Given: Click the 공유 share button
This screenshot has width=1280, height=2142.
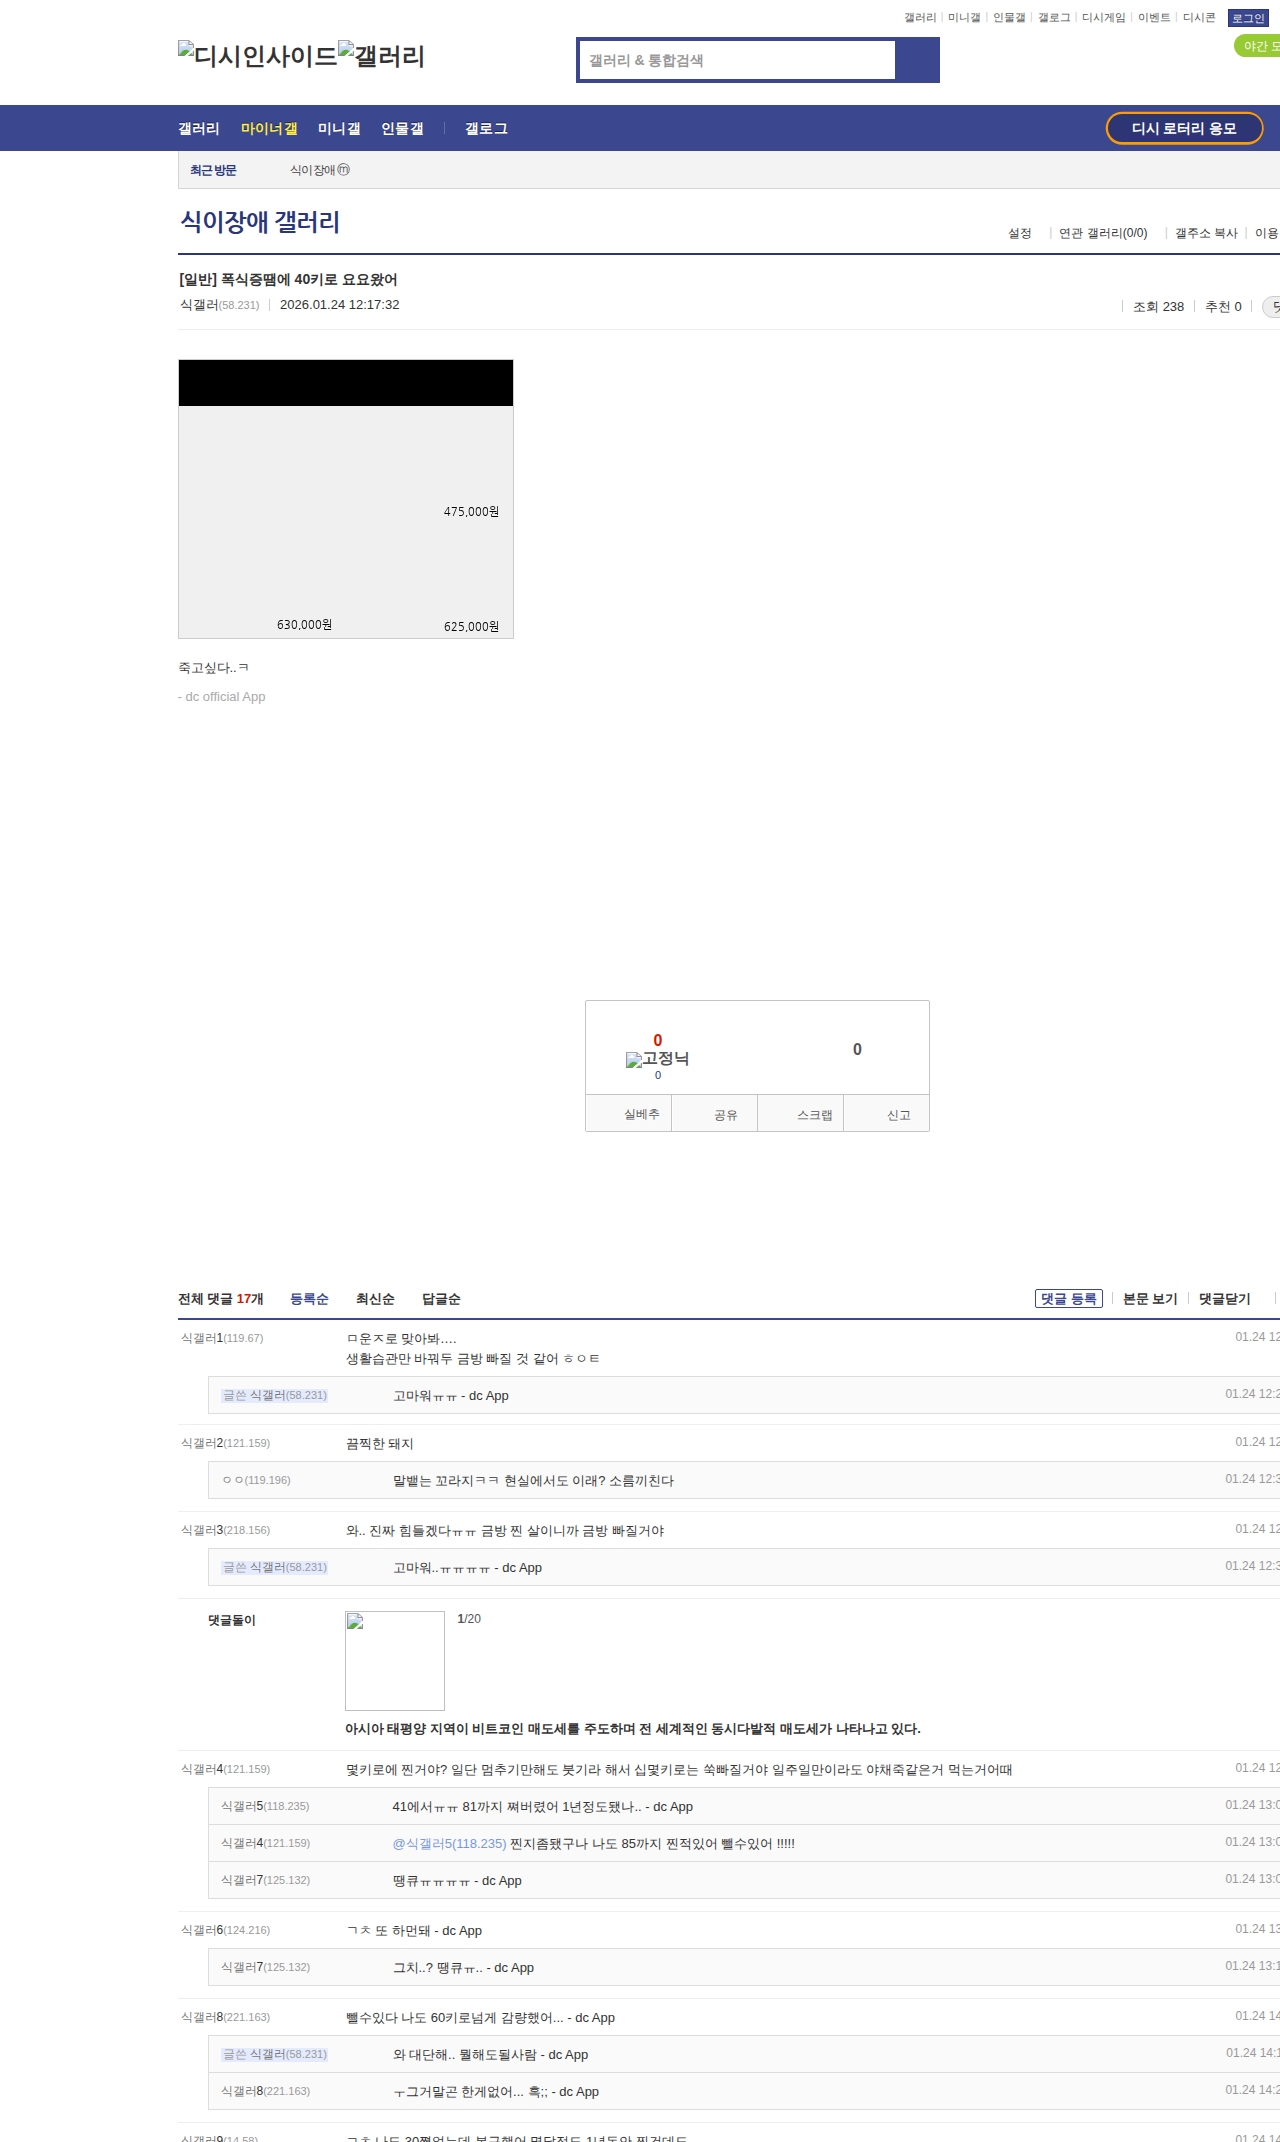Looking at the screenshot, I should pos(715,1114).
